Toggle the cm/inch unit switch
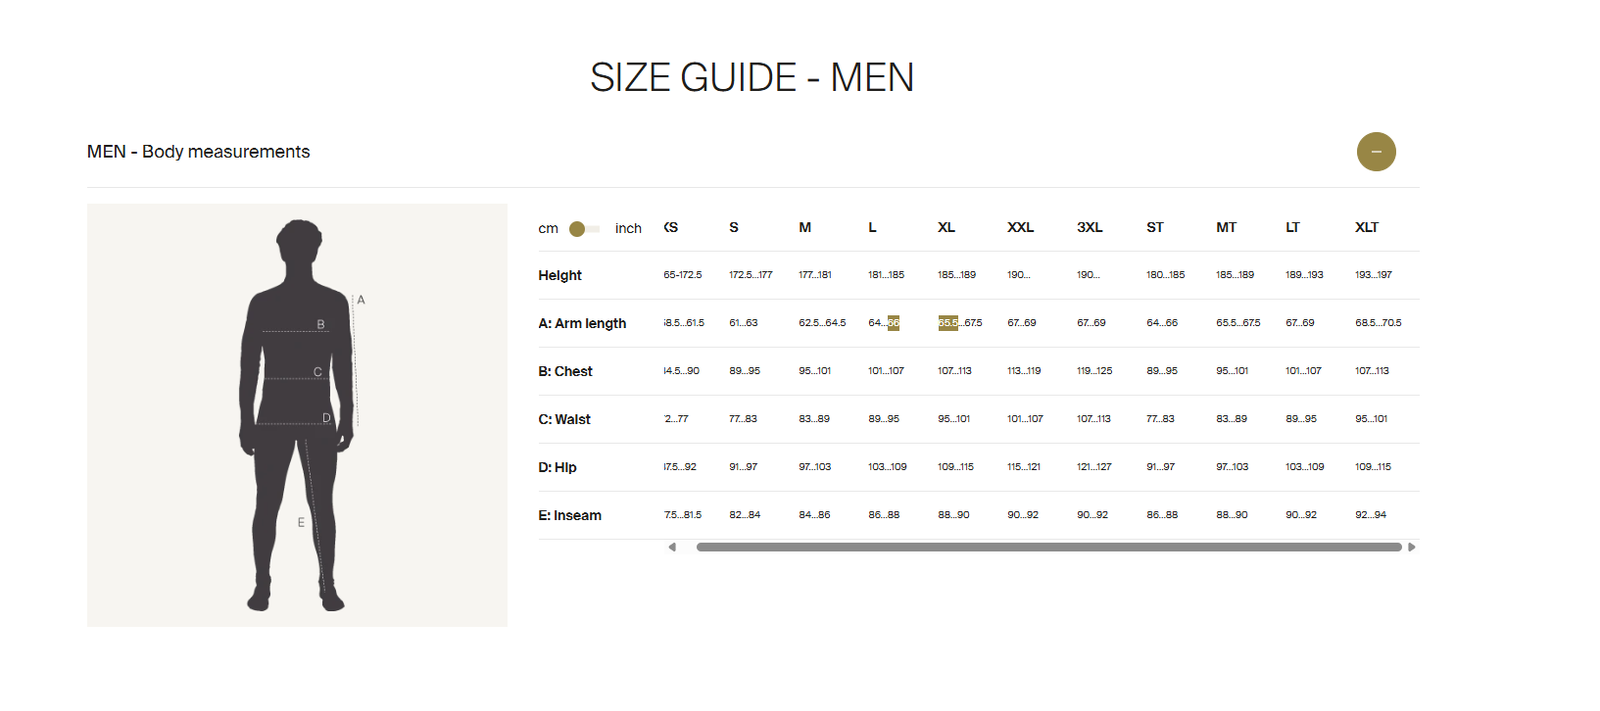The width and height of the screenshot is (1600, 711). [x=584, y=229]
